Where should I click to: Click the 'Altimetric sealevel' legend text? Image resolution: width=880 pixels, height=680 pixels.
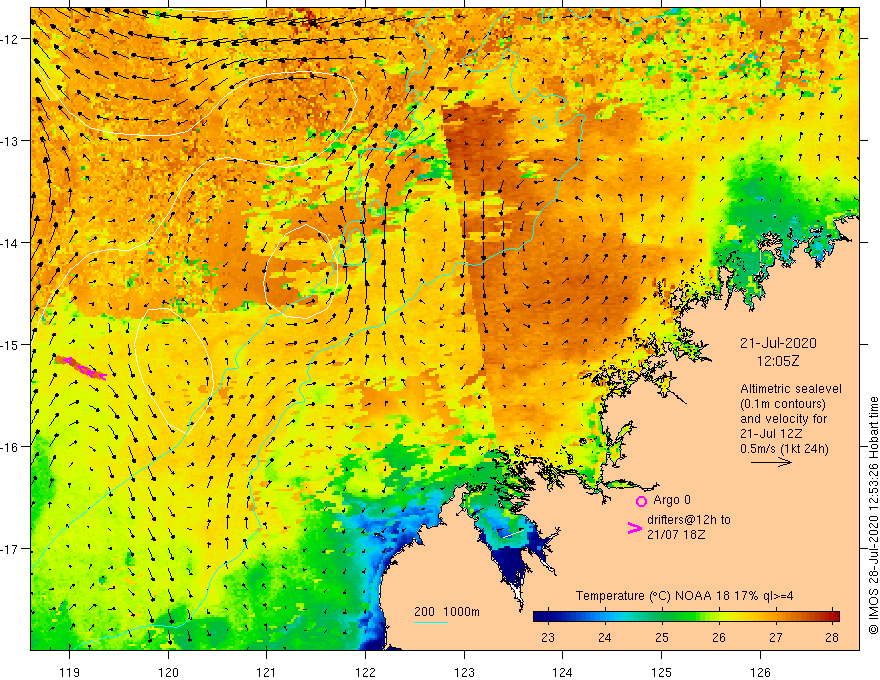coord(791,389)
